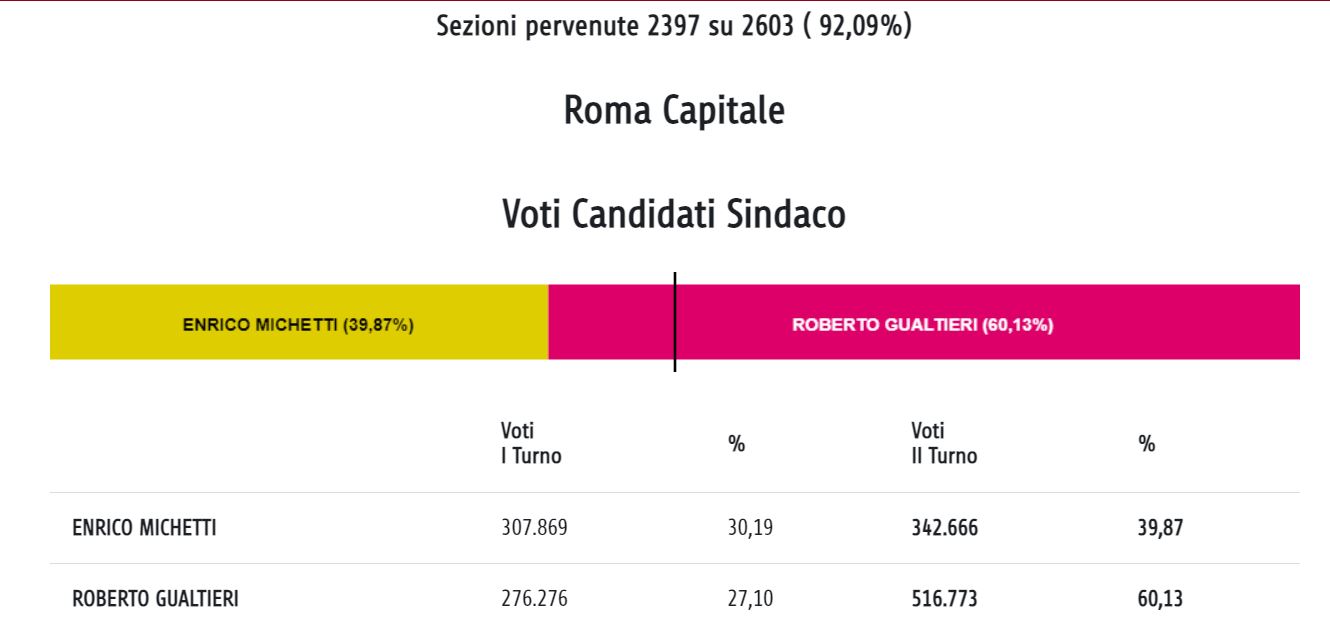Click Gualtieri's first-round votes 276.276
This screenshot has height=624, width=1330.
click(x=534, y=599)
